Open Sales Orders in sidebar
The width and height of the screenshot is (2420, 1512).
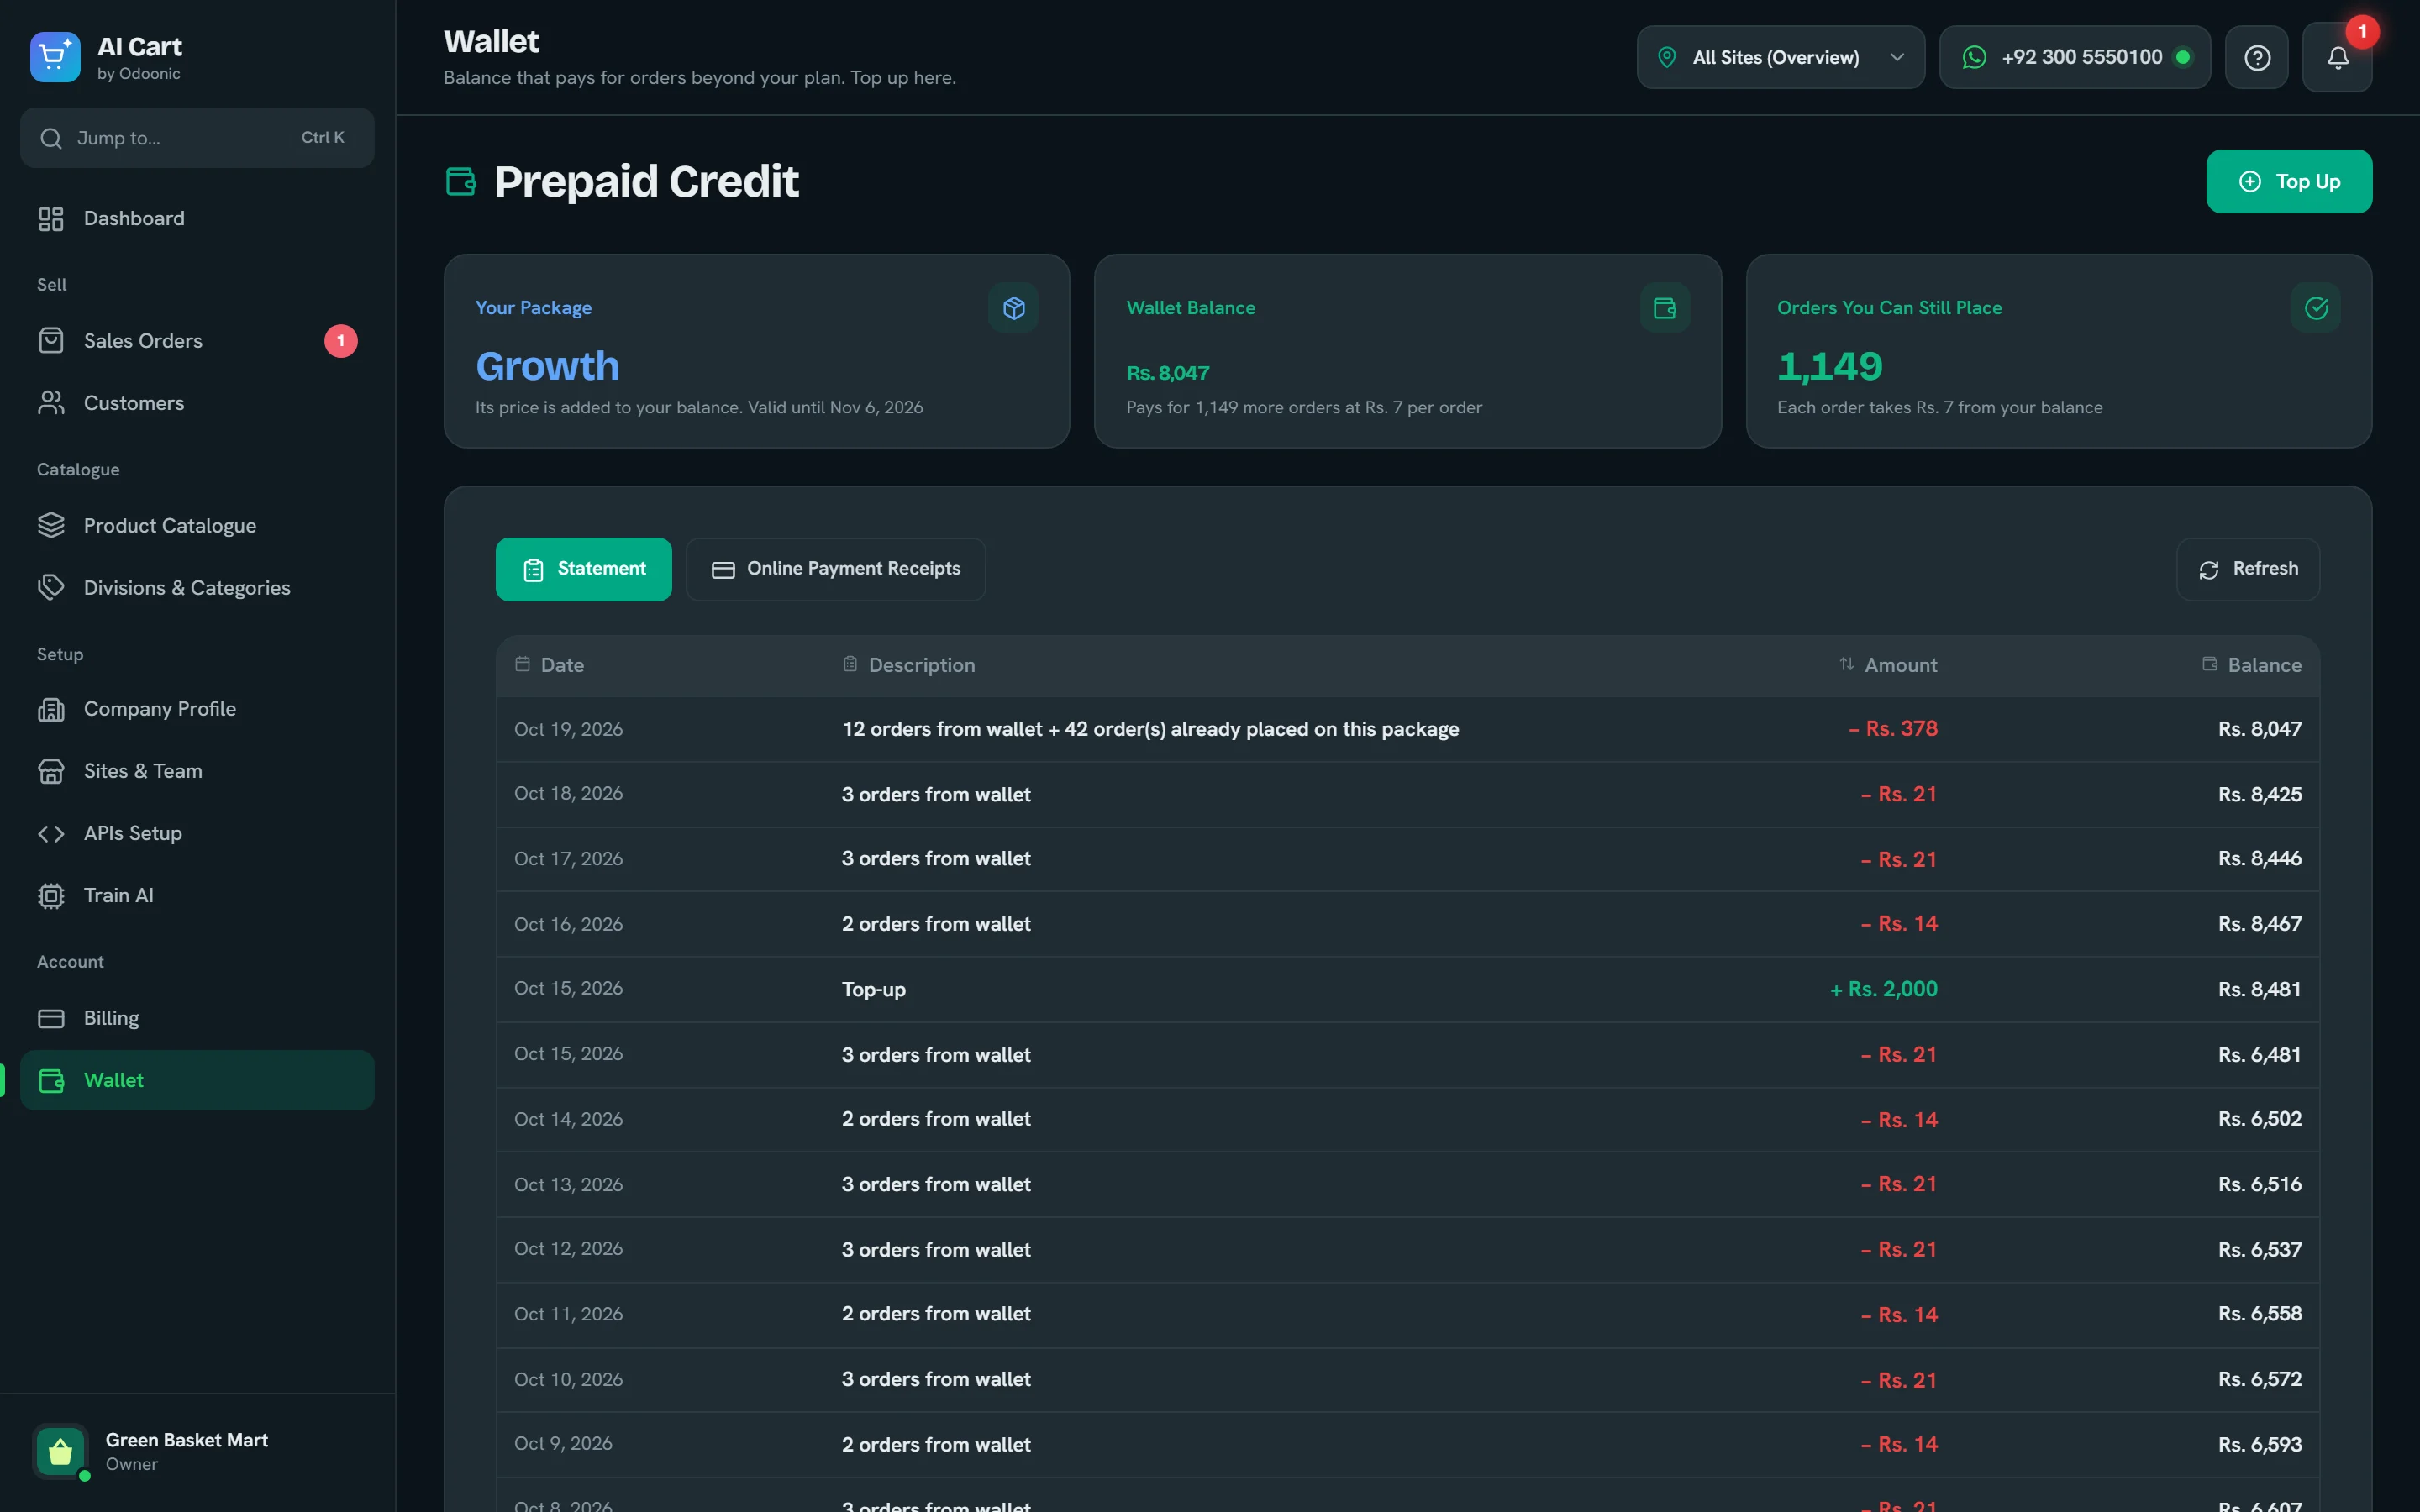[197, 341]
